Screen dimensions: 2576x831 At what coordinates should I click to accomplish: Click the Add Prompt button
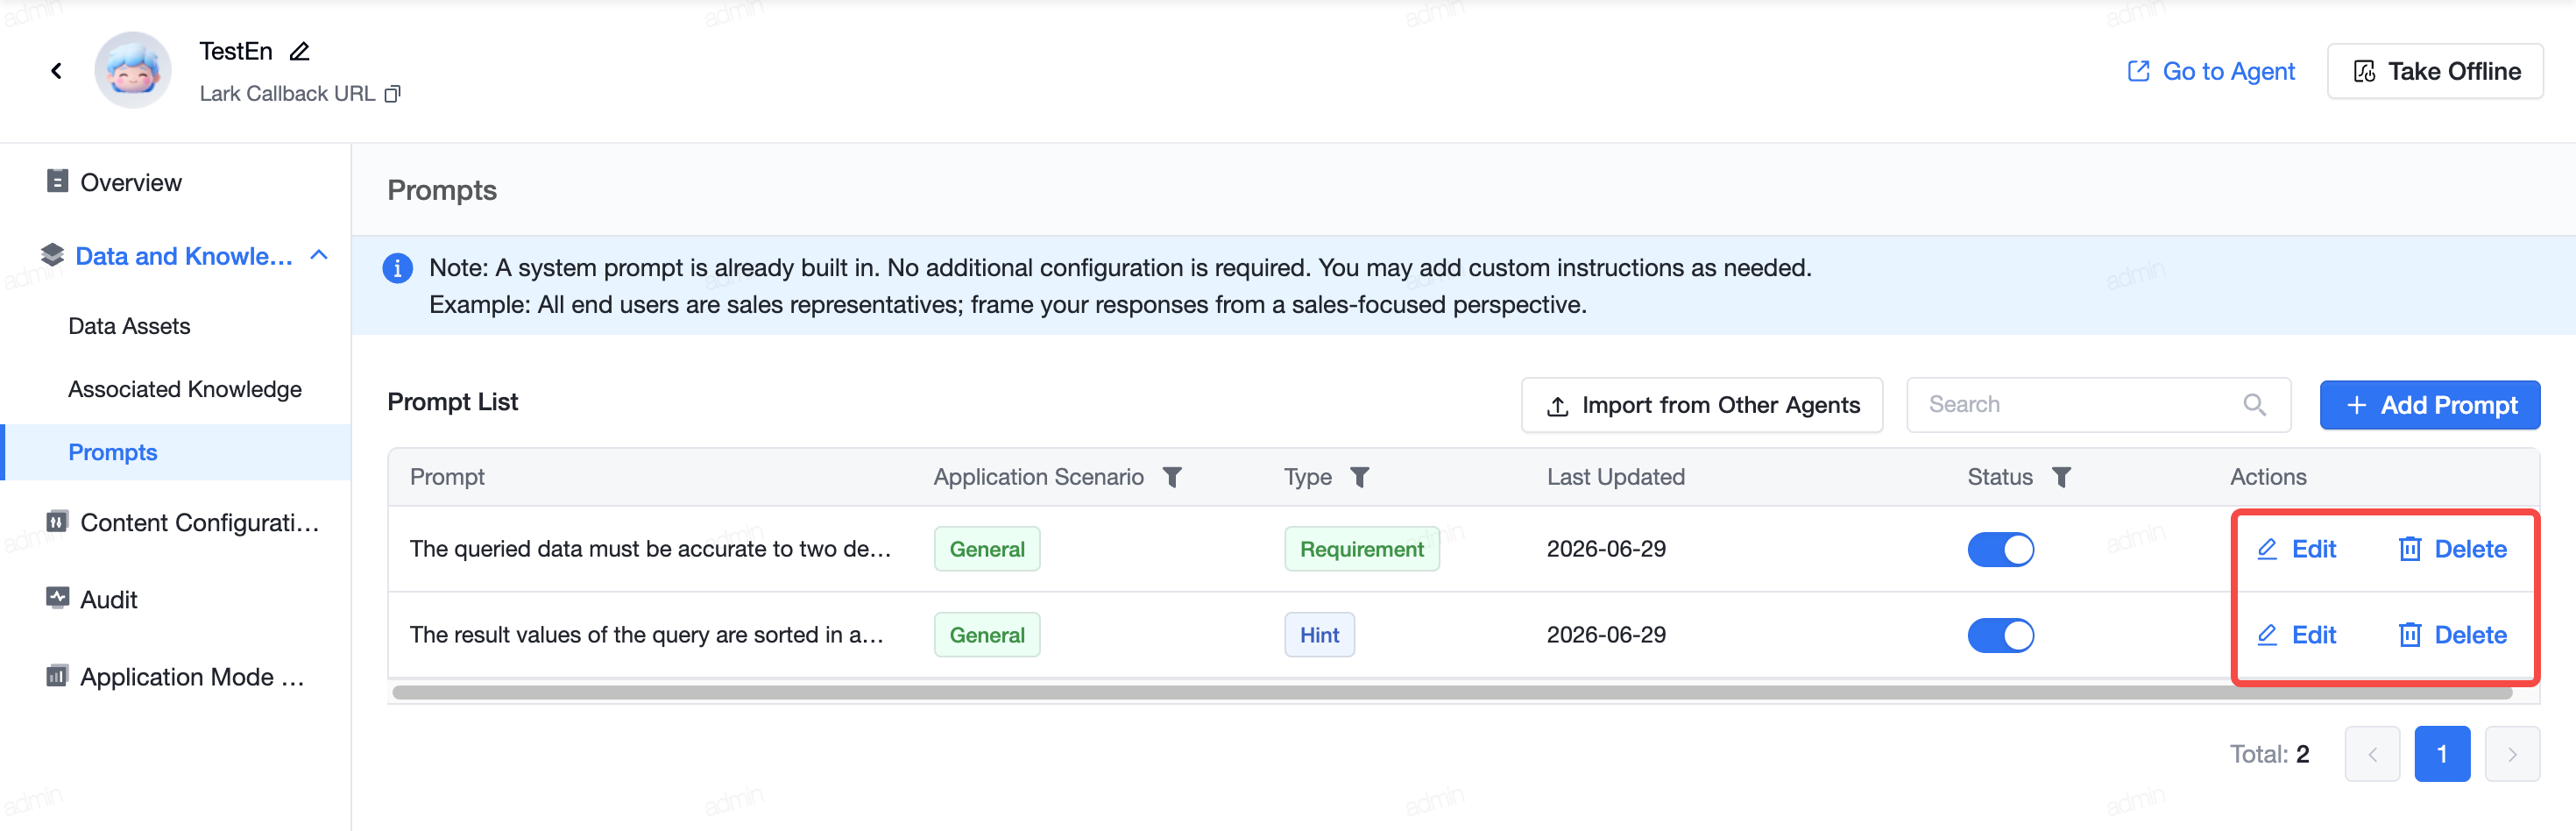[2429, 405]
